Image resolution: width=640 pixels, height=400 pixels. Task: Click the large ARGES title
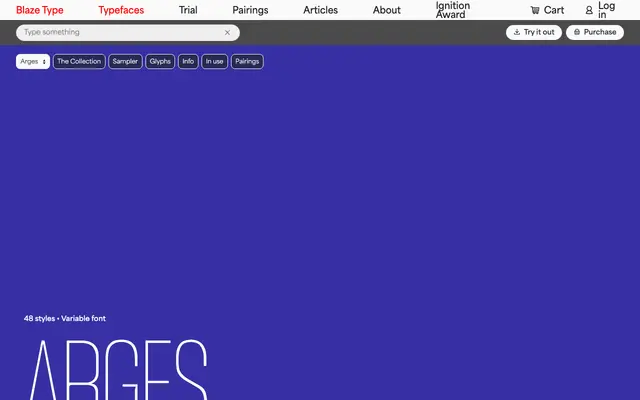click(118, 369)
